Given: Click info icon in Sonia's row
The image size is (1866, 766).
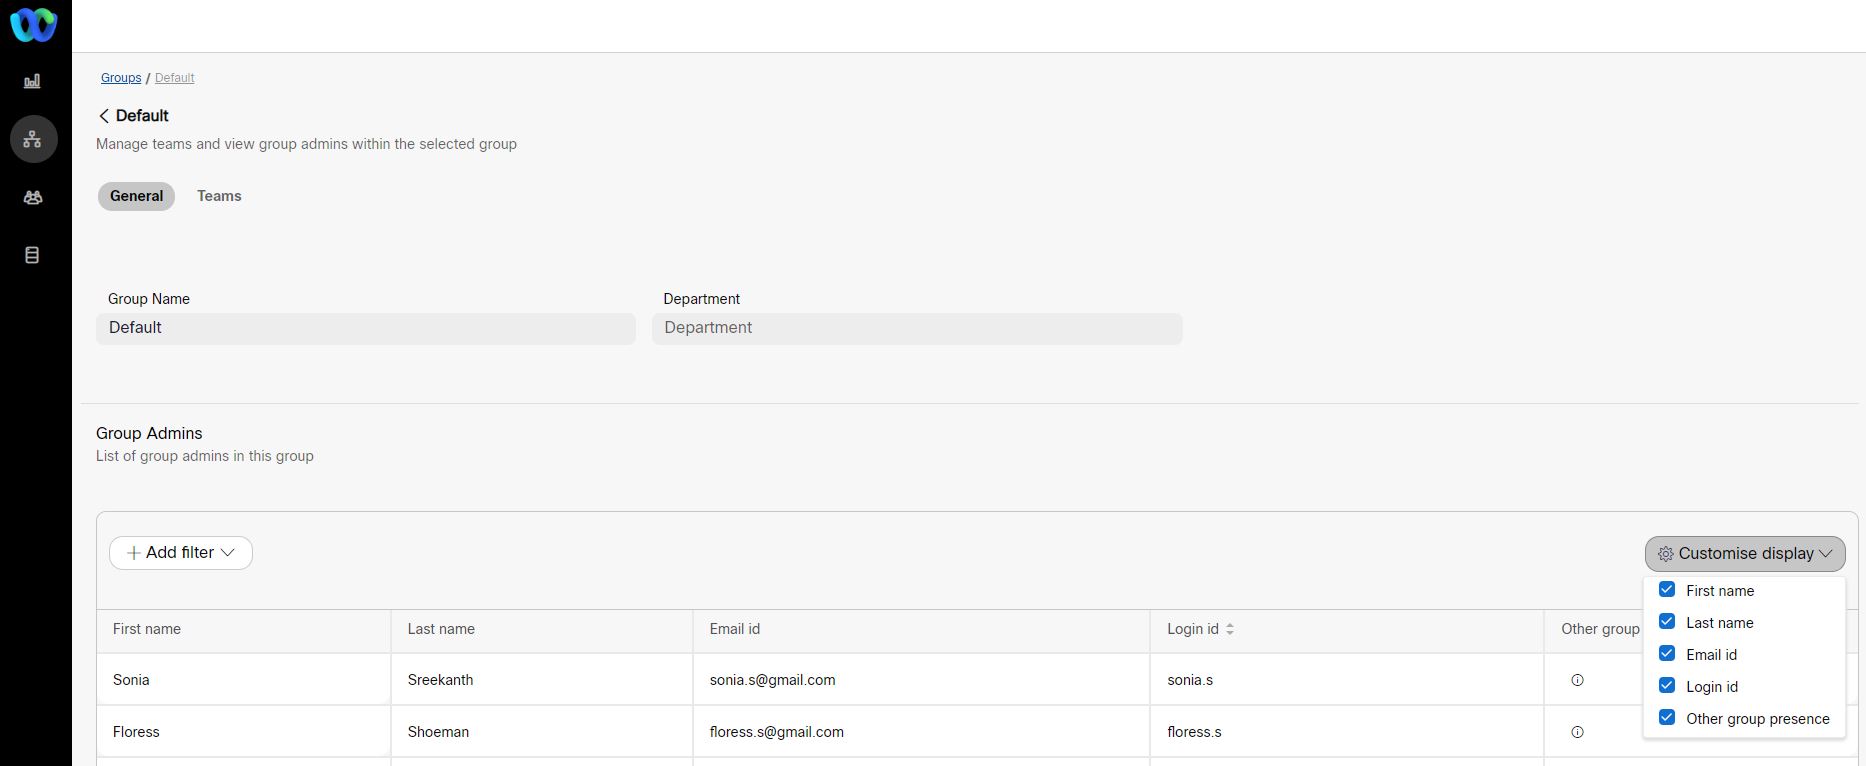Looking at the screenshot, I should coord(1577,680).
